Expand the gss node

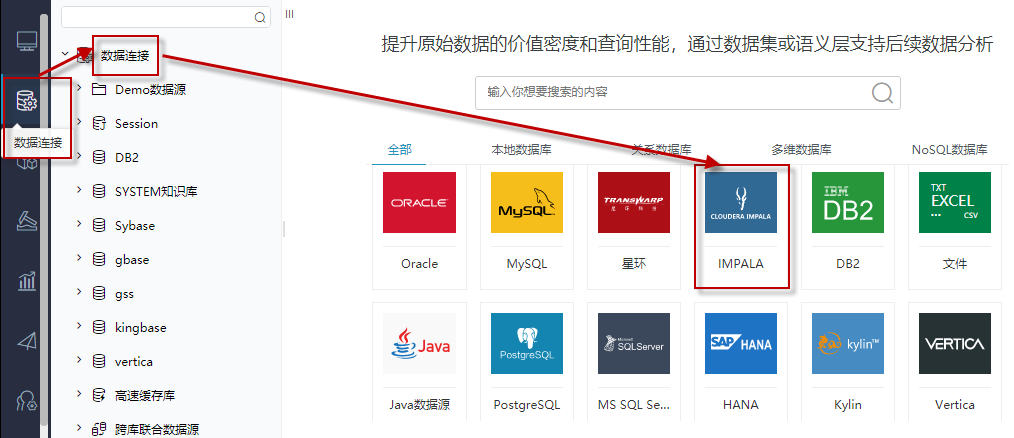(x=79, y=292)
